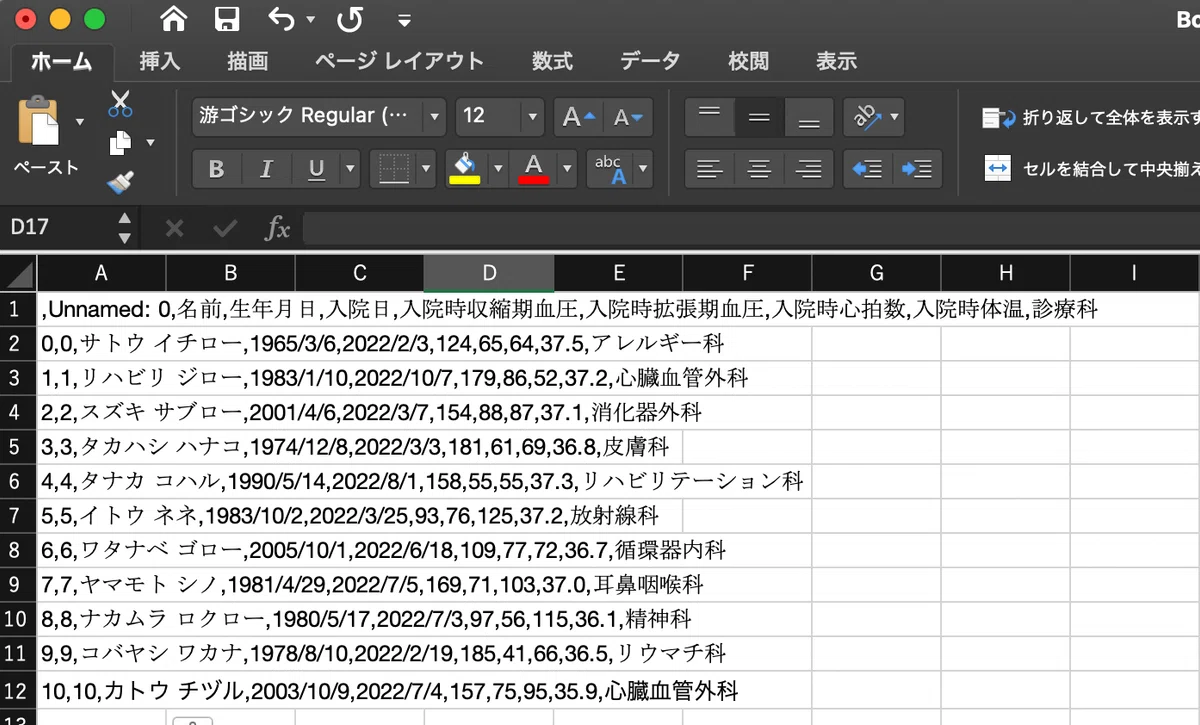
Task: Save the workbook with the floppy icon
Action: click(x=227, y=18)
